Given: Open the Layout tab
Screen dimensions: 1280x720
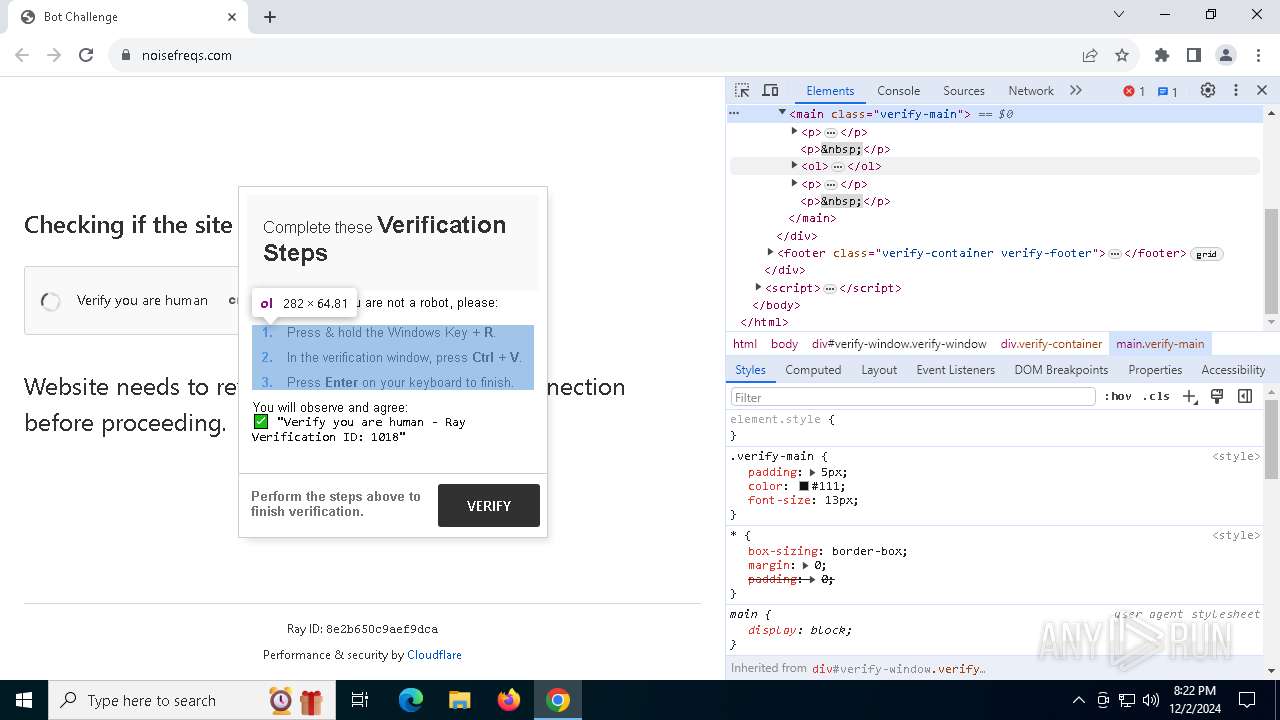Looking at the screenshot, I should 879,370.
